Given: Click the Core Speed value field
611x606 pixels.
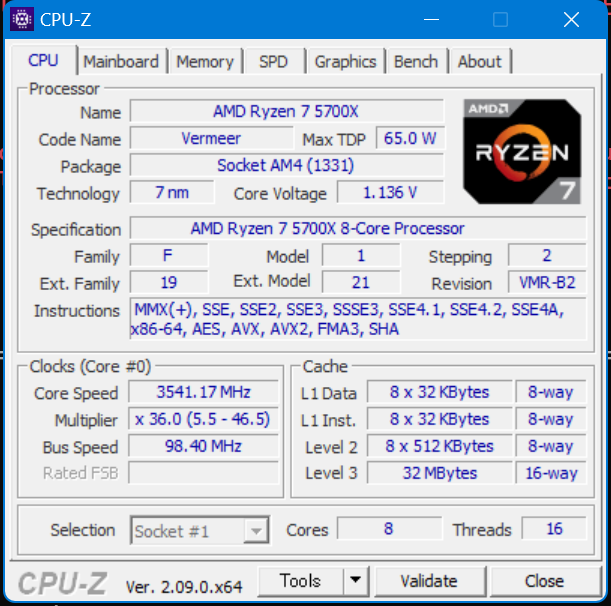Looking at the screenshot, I should point(203,392).
